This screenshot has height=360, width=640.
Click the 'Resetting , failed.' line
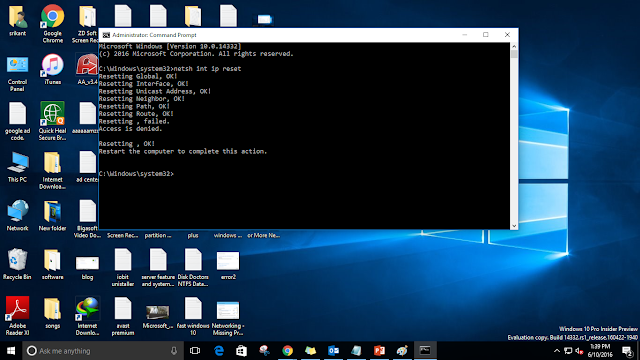coord(134,121)
